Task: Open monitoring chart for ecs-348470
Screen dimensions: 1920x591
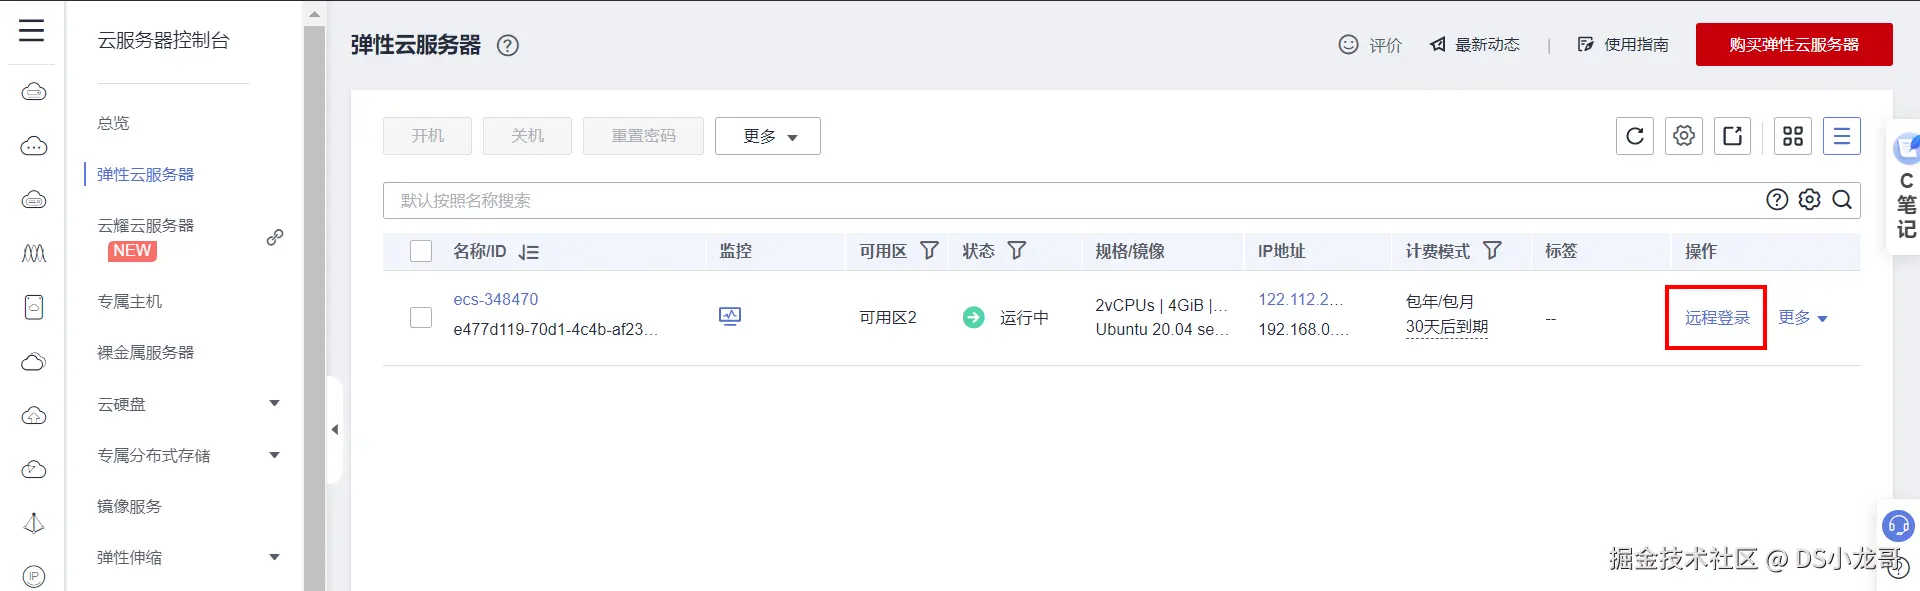Action: pyautogui.click(x=730, y=317)
